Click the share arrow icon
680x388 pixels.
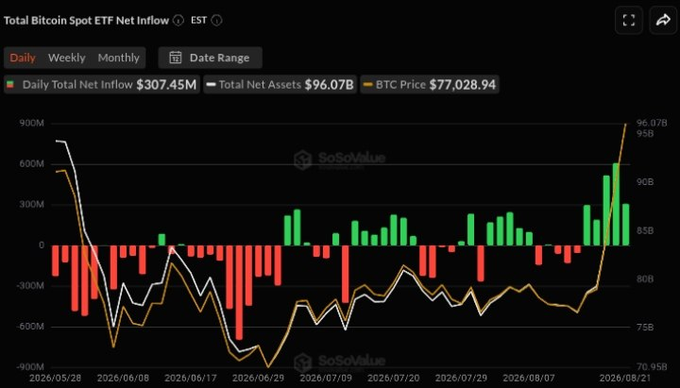tap(663, 20)
